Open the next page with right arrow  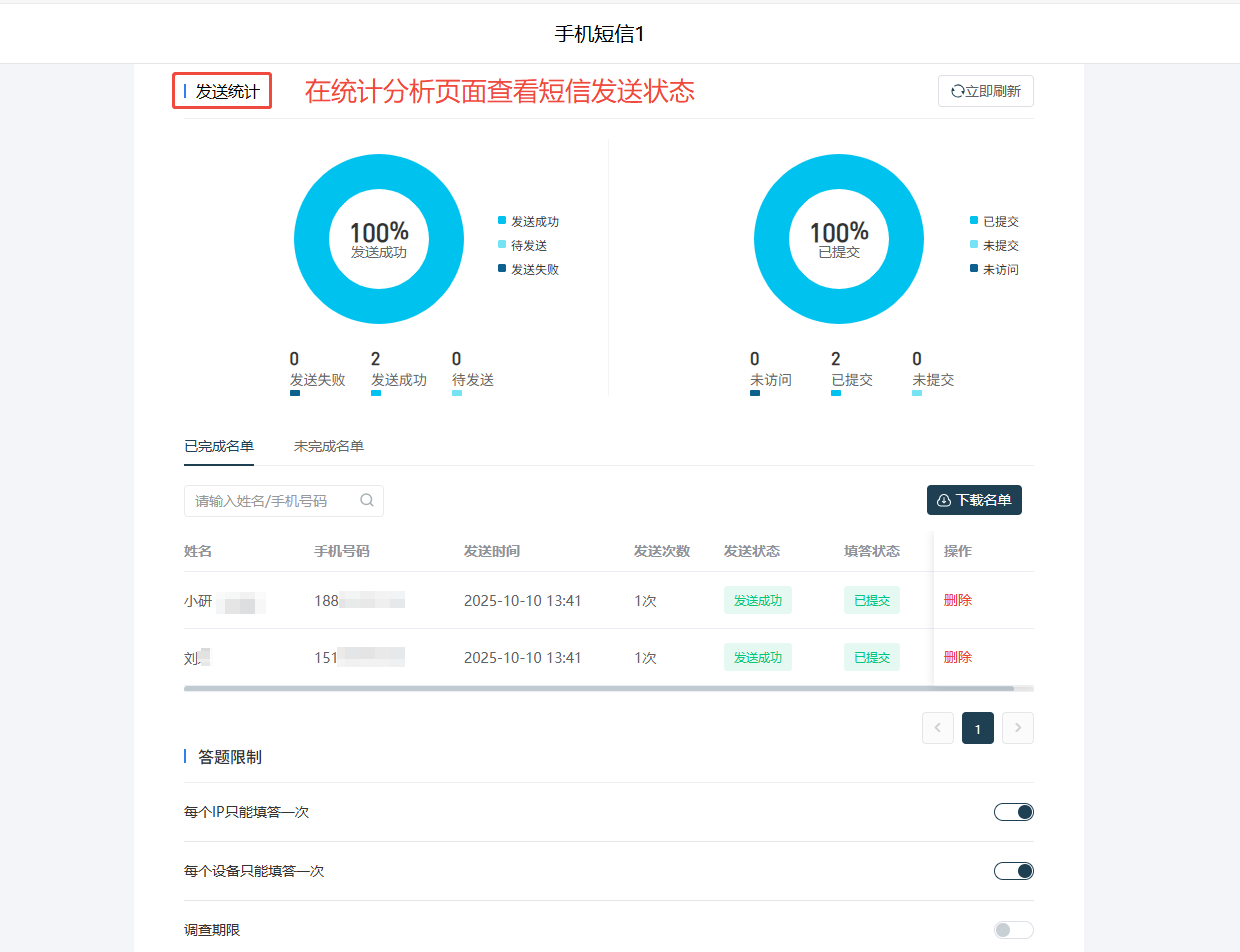click(1017, 728)
